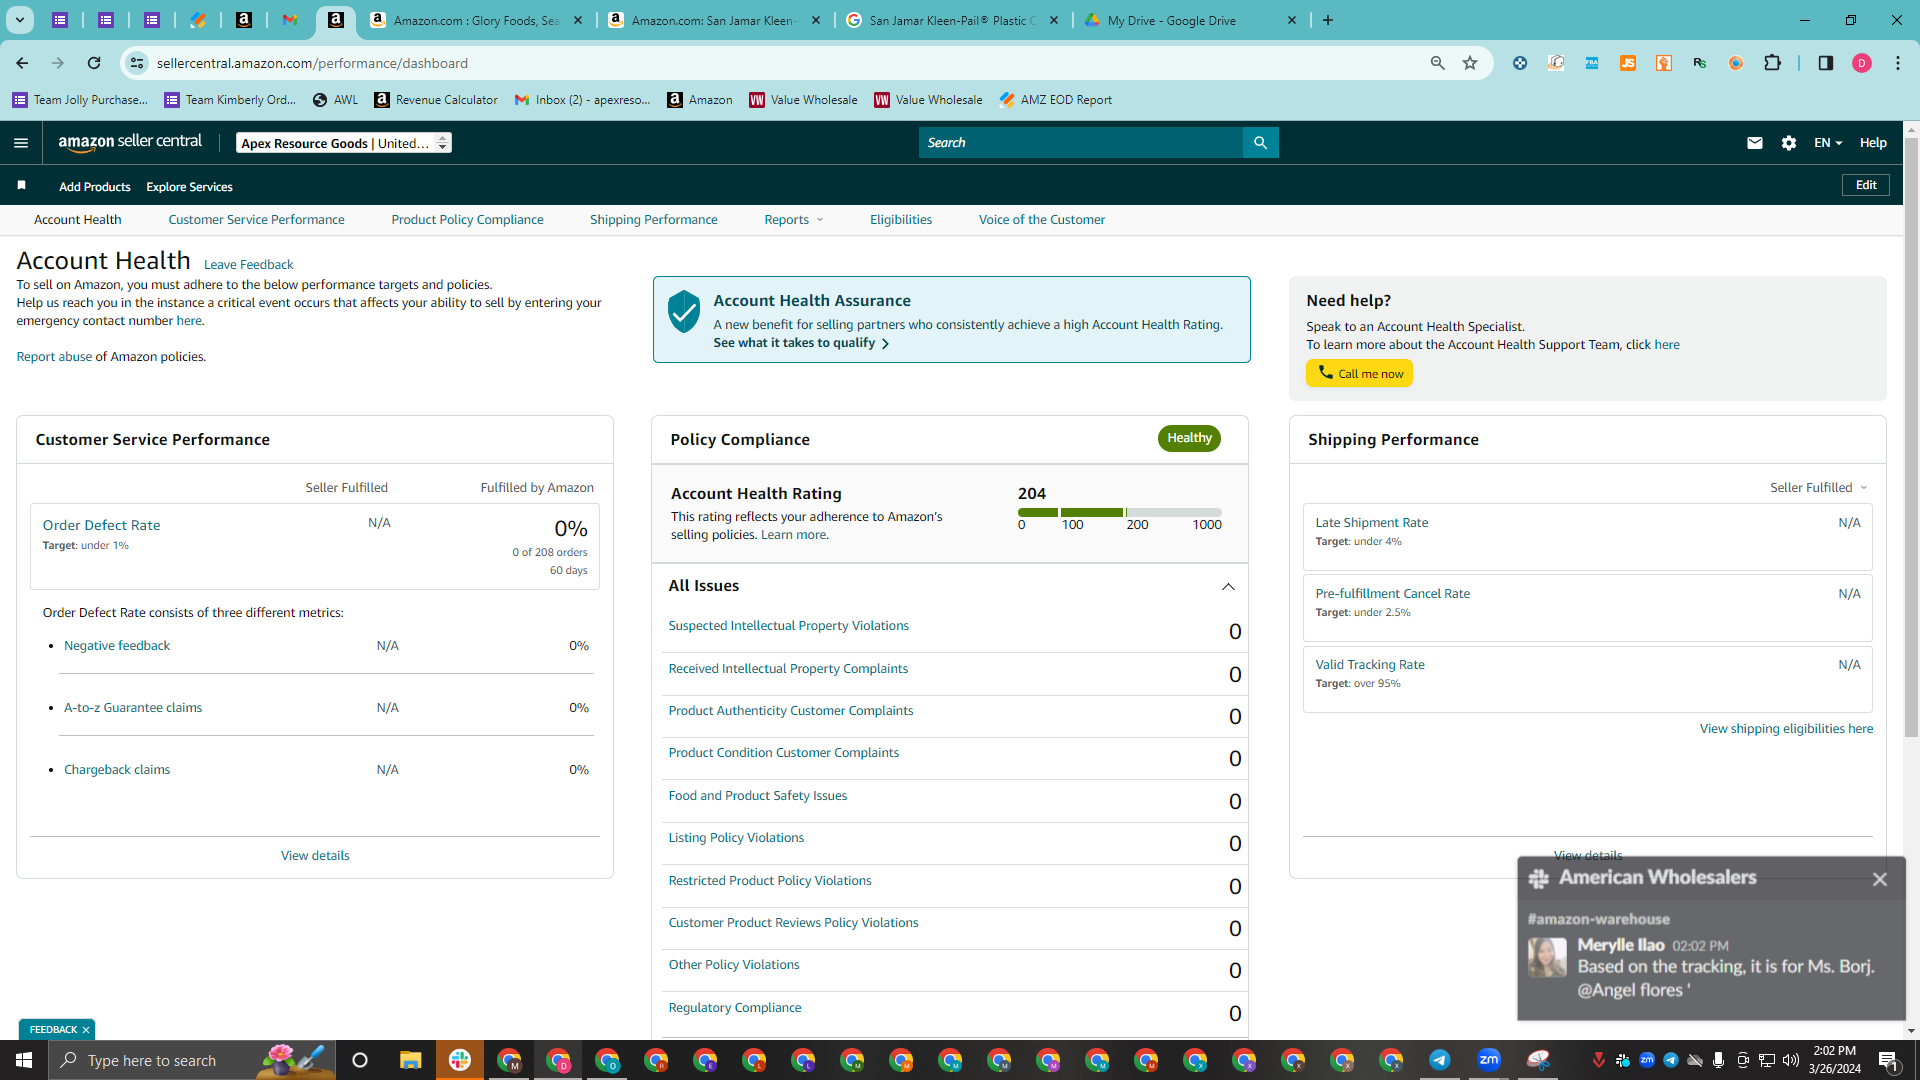
Task: Open Product Authenticity Customer Complaints
Action: coord(790,711)
